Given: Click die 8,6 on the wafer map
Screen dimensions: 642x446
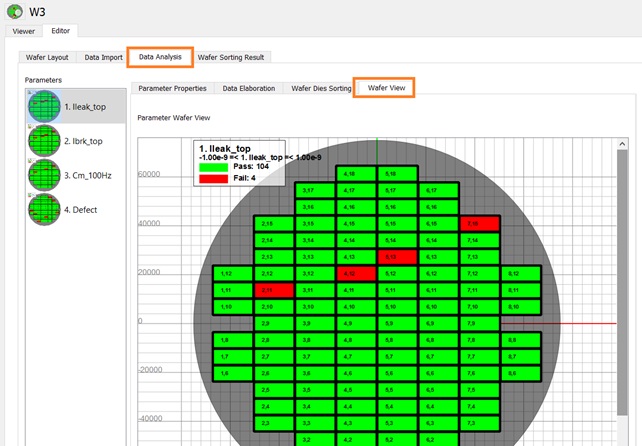Looking at the screenshot, I should click(521, 373).
